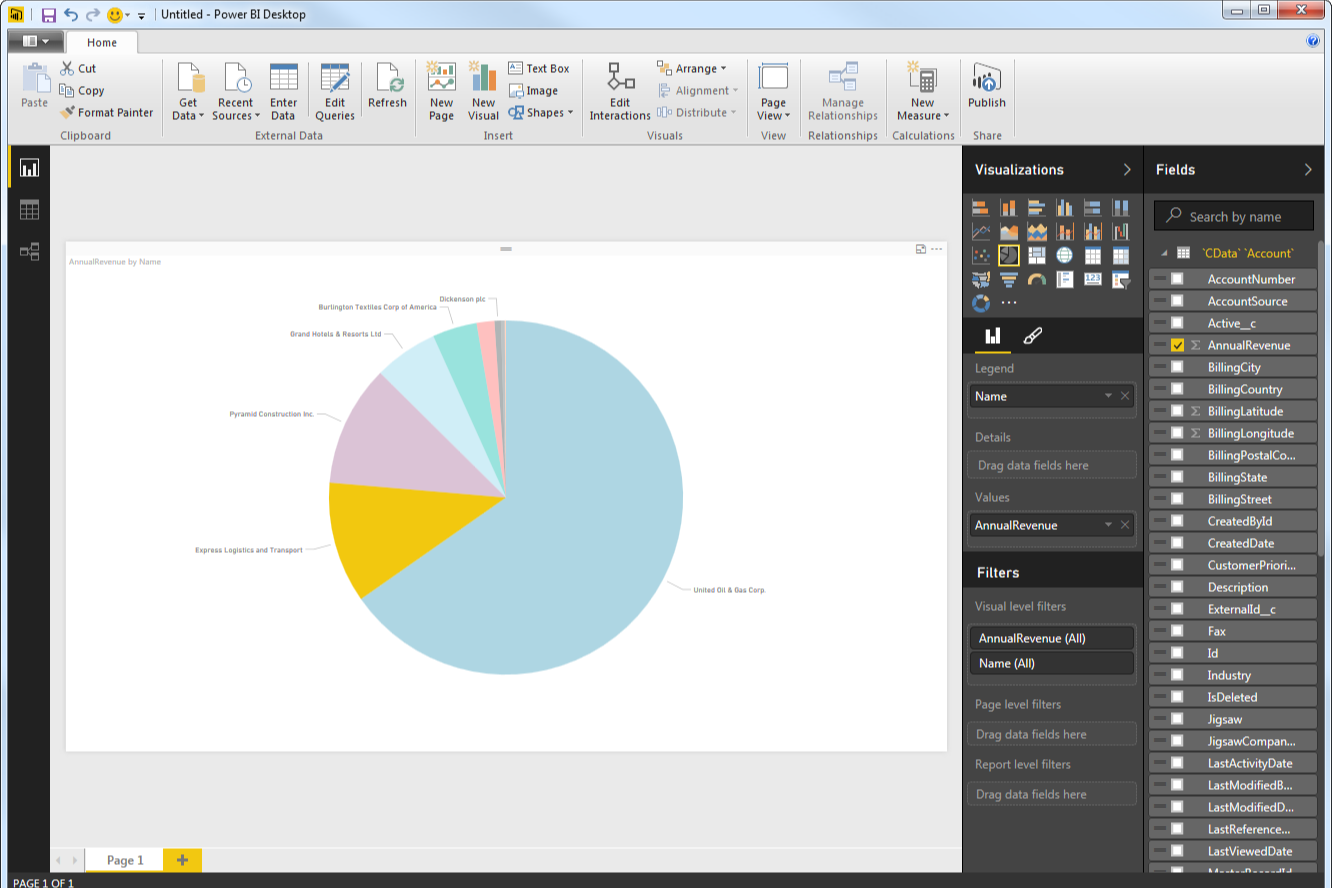Image resolution: width=1332 pixels, height=888 pixels.
Task: Select the slicer visualization
Action: [x=1121, y=280]
